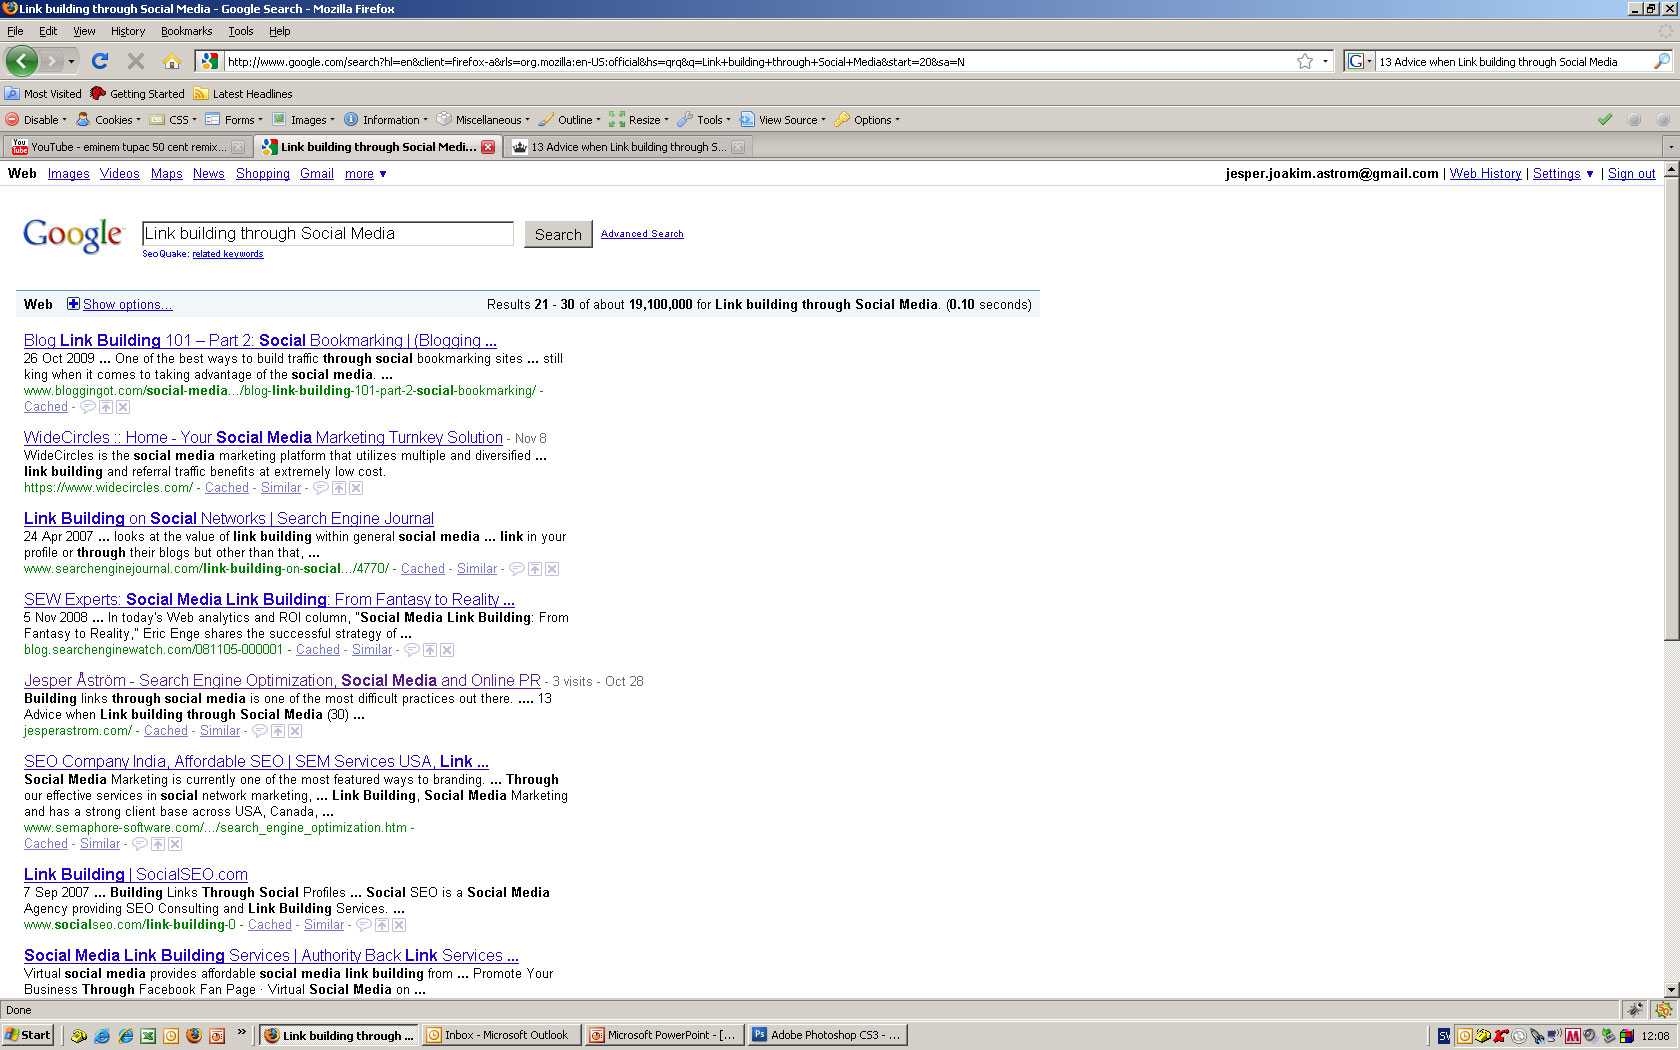1680x1050 pixels.
Task: Click the Stop loading X icon
Action: 136,61
